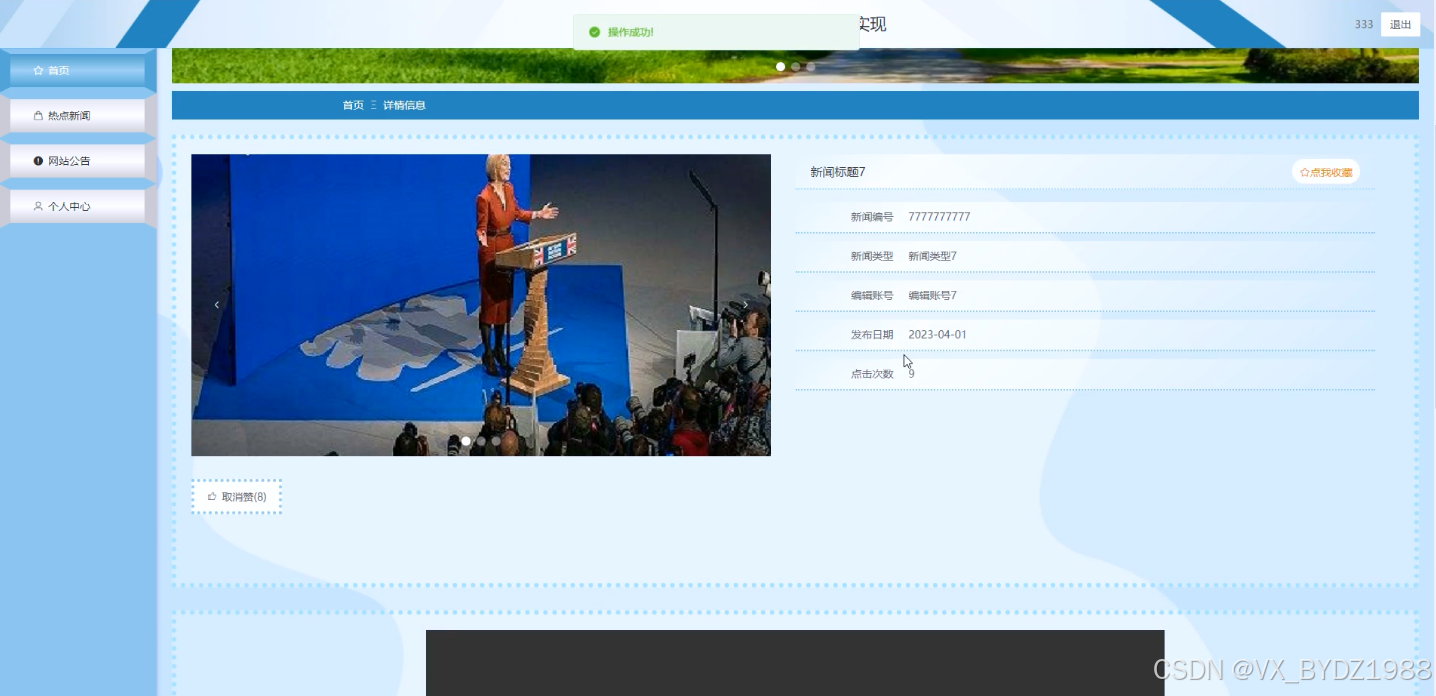The width and height of the screenshot is (1436, 696).
Task: Open the 首页 sidebar menu item
Action: [77, 71]
